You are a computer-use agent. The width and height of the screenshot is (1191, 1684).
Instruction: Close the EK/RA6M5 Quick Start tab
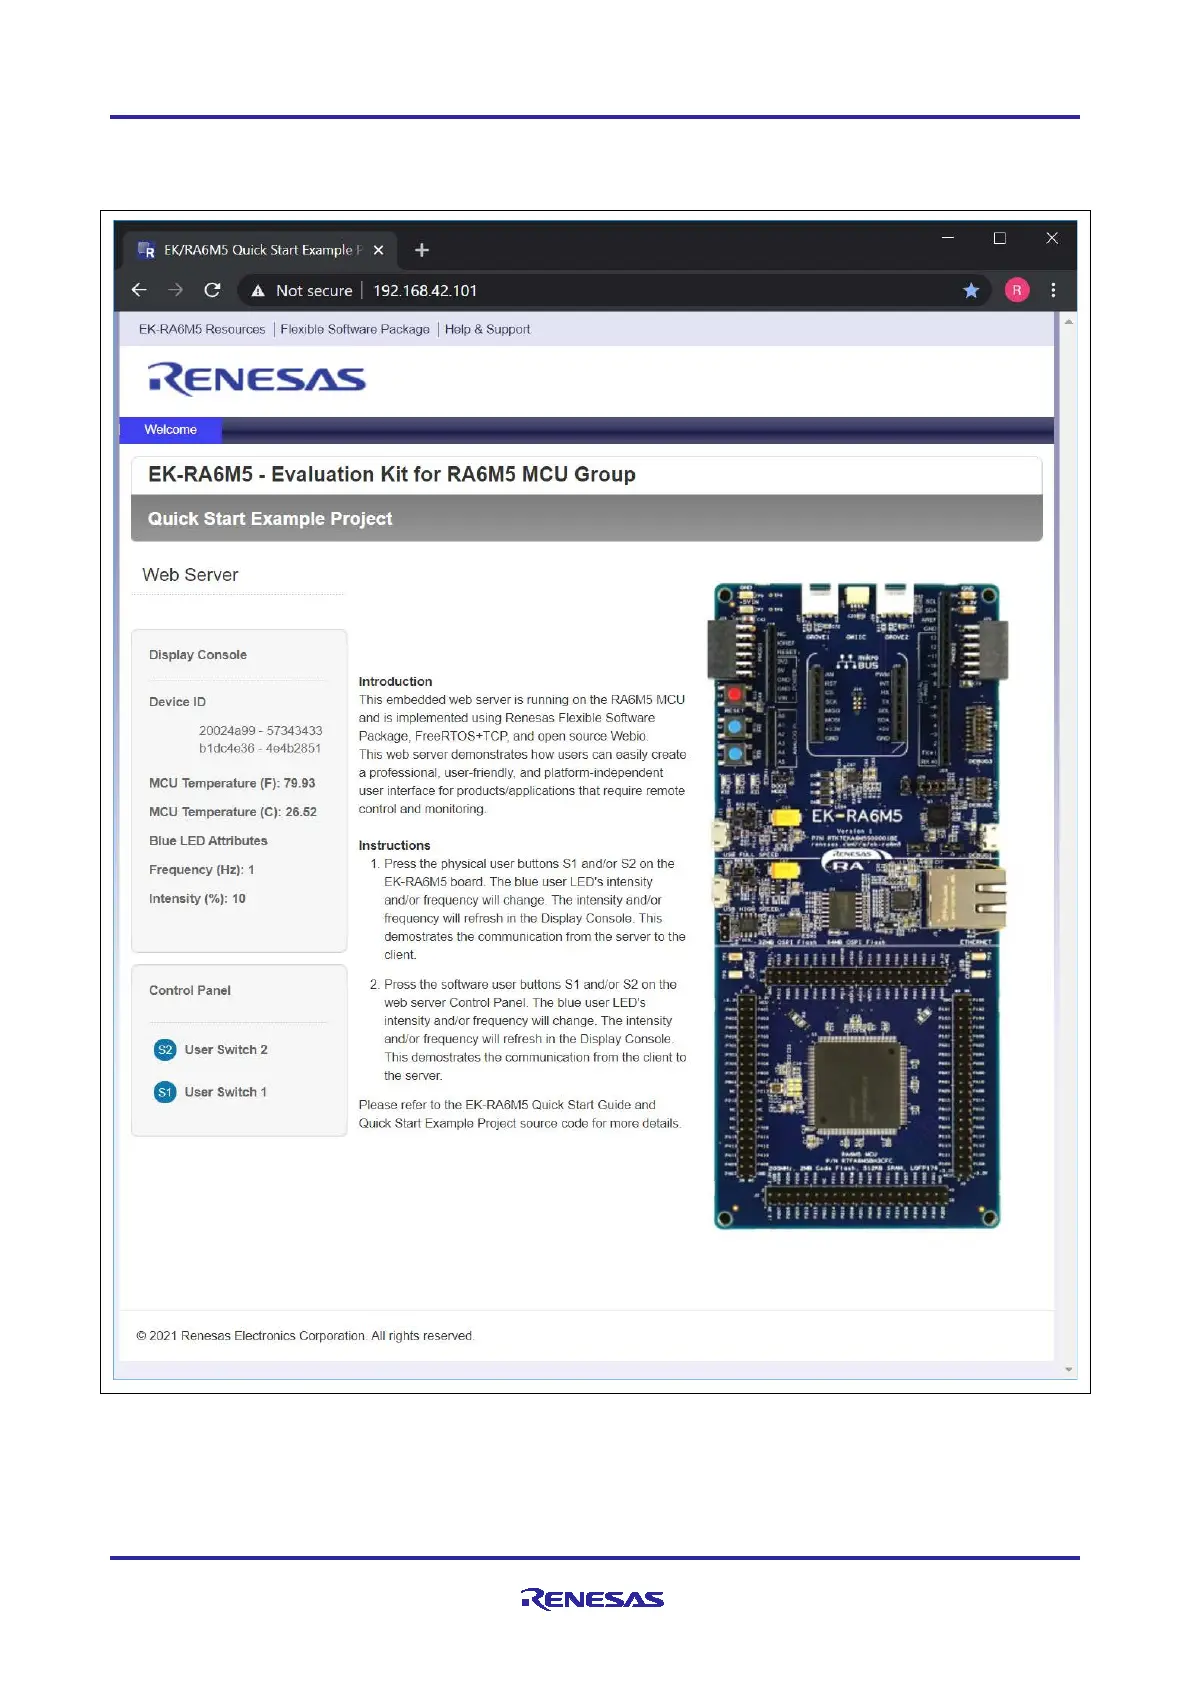coord(379,250)
